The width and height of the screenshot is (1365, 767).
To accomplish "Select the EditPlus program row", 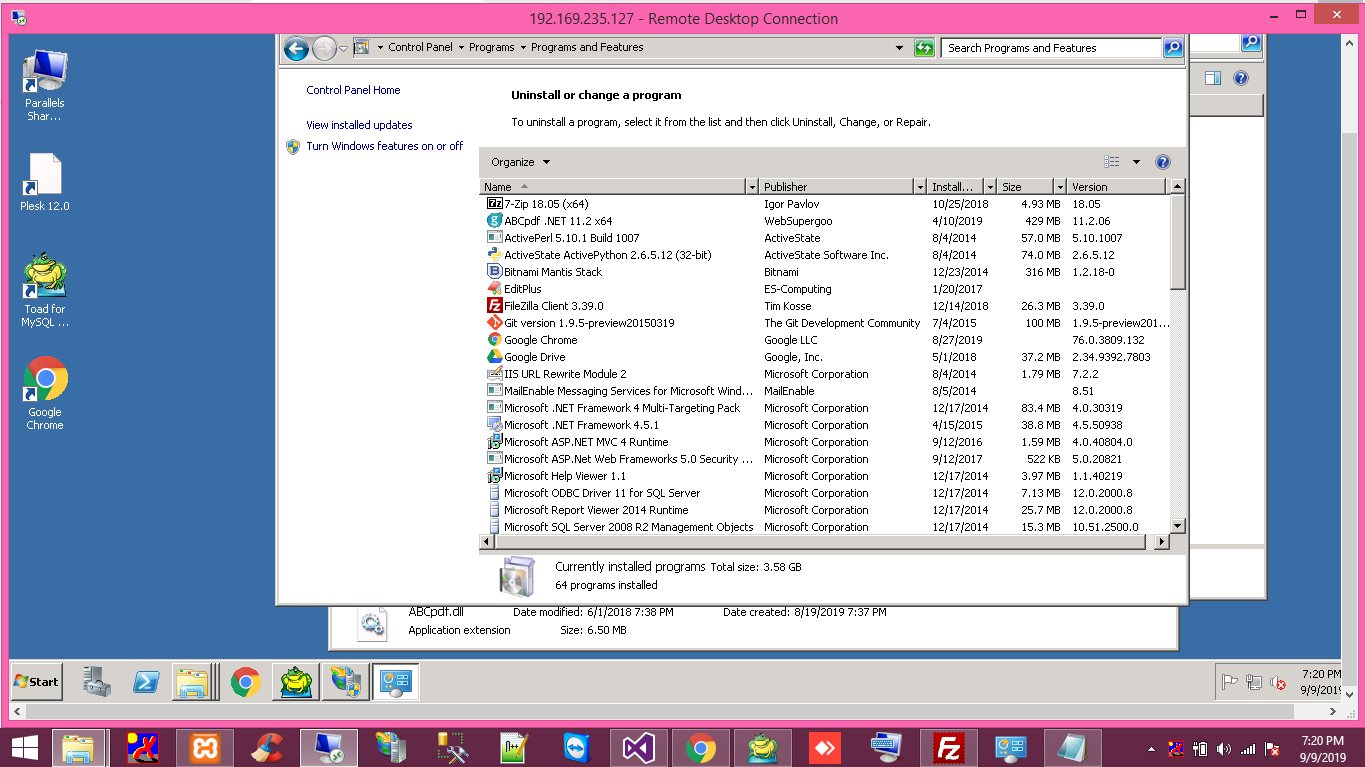I will 824,289.
